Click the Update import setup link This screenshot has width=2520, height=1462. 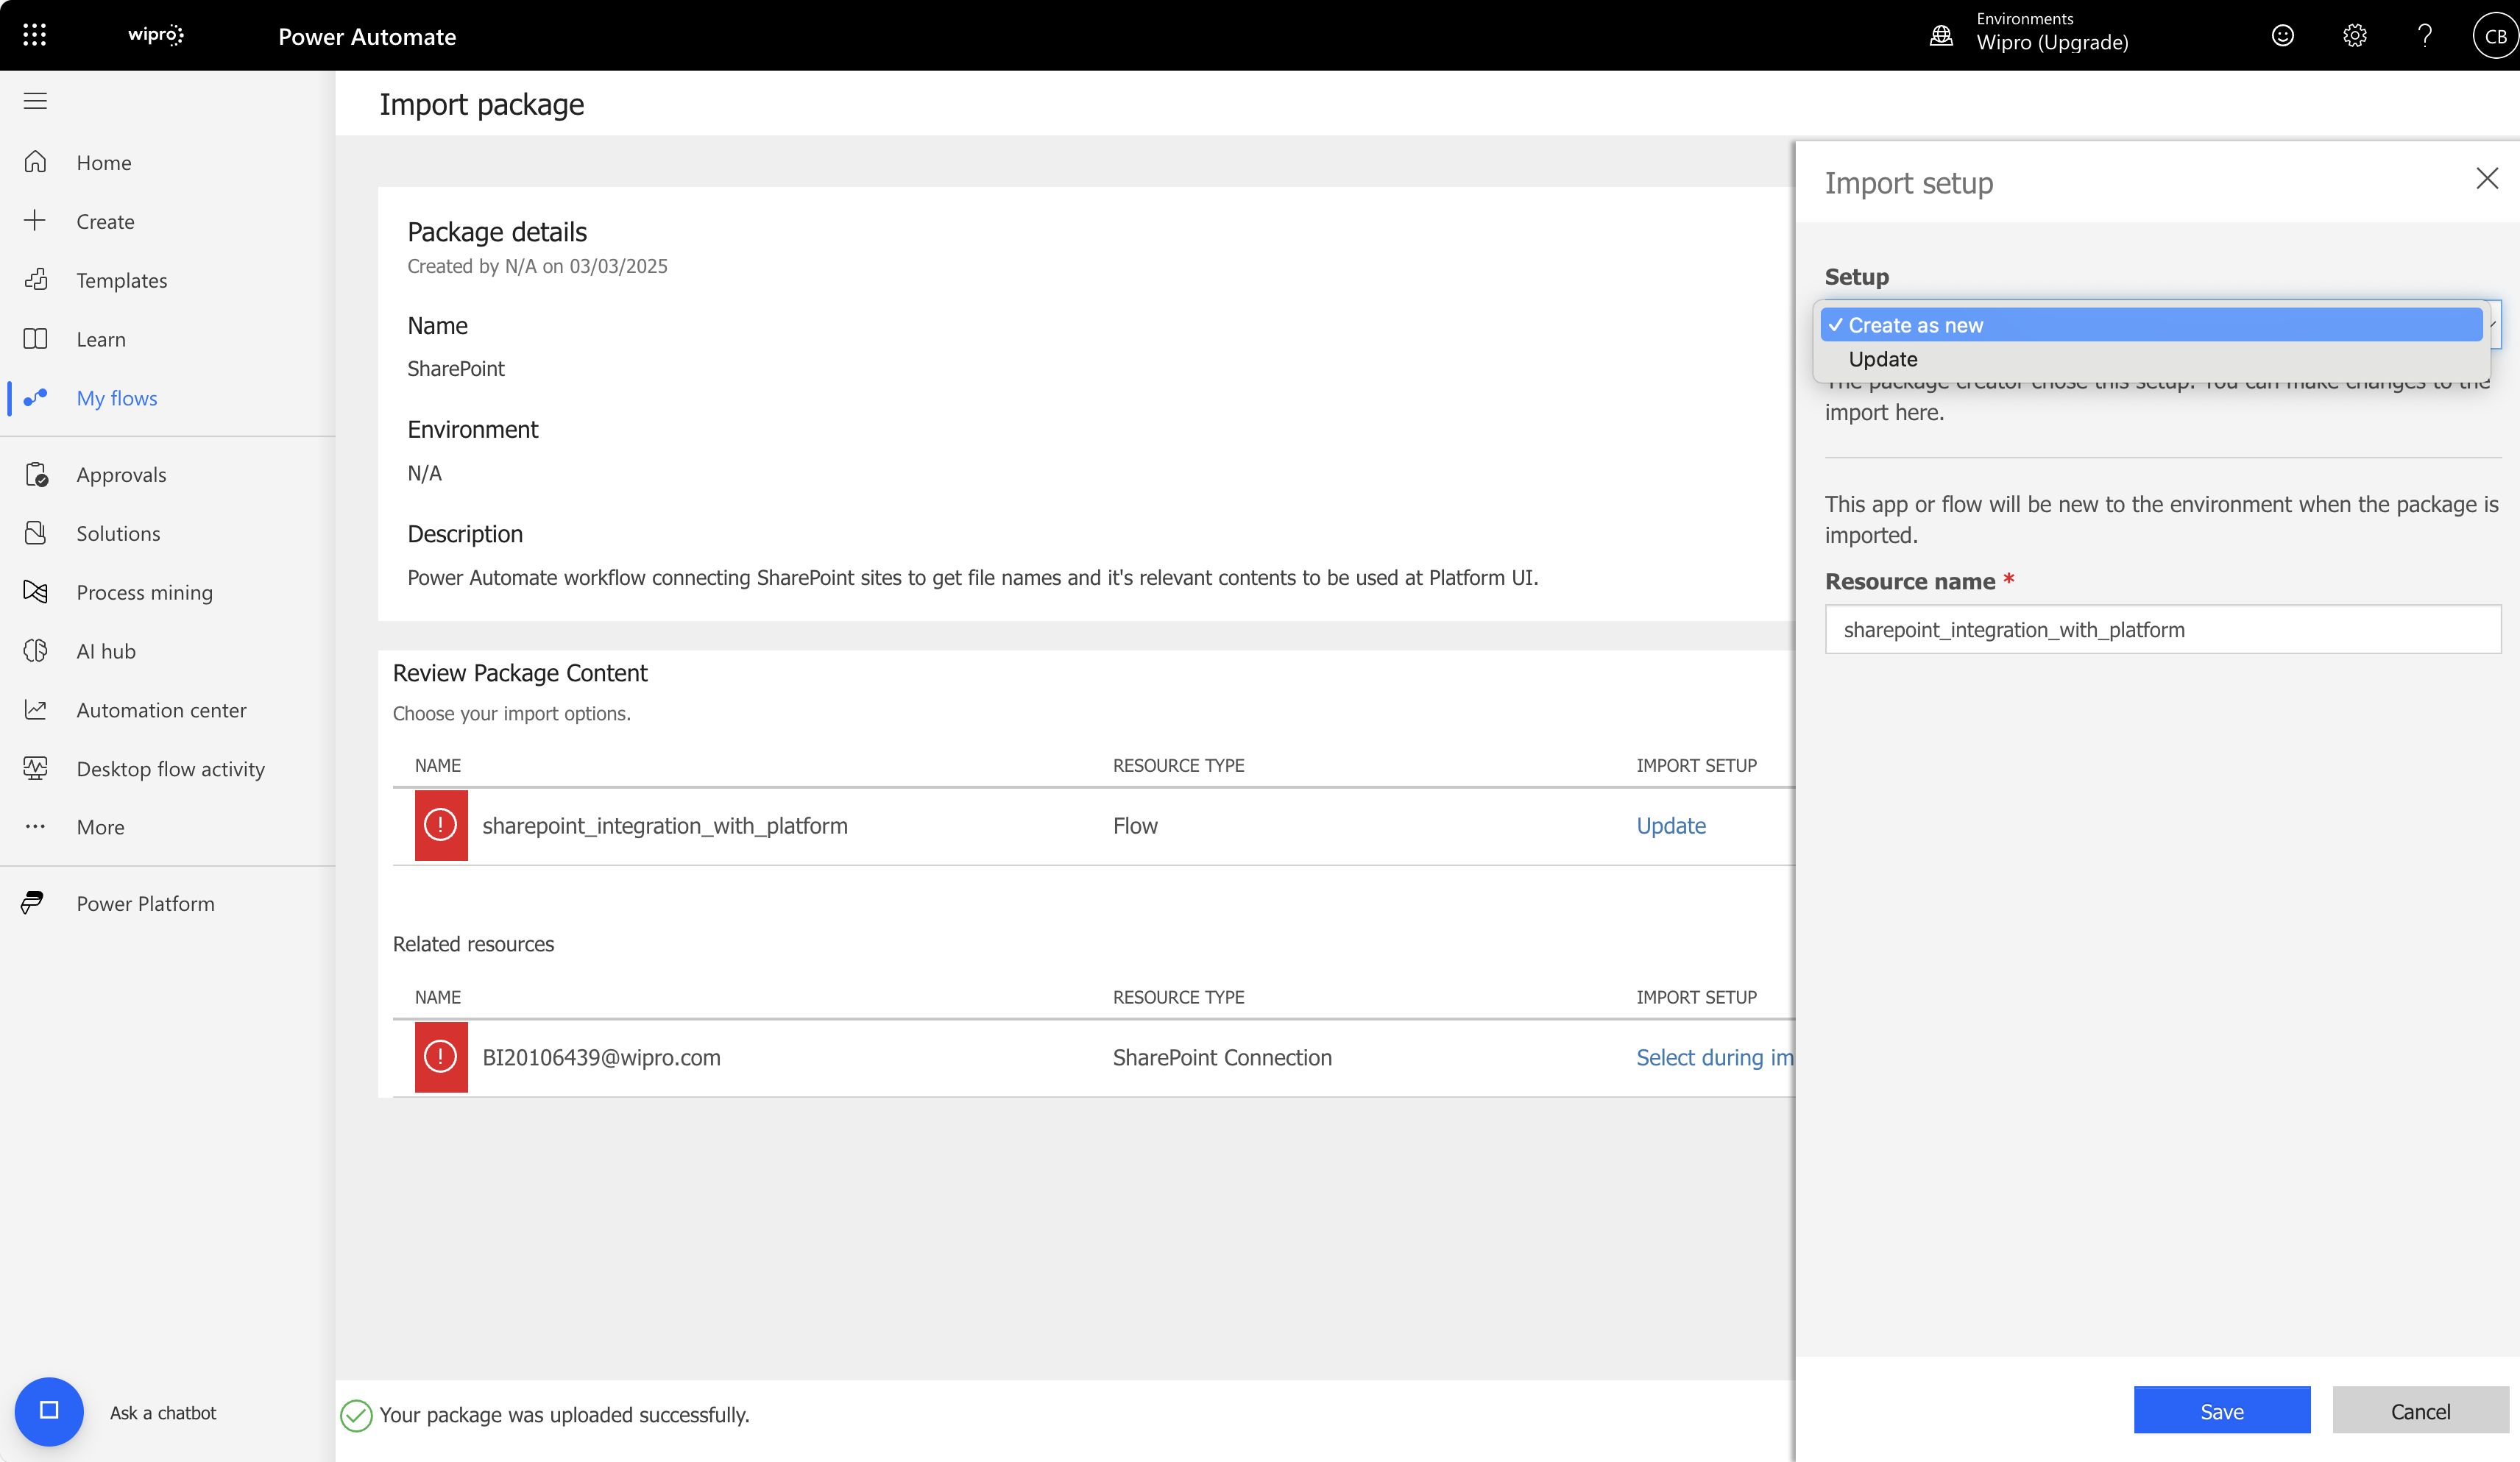click(1671, 825)
